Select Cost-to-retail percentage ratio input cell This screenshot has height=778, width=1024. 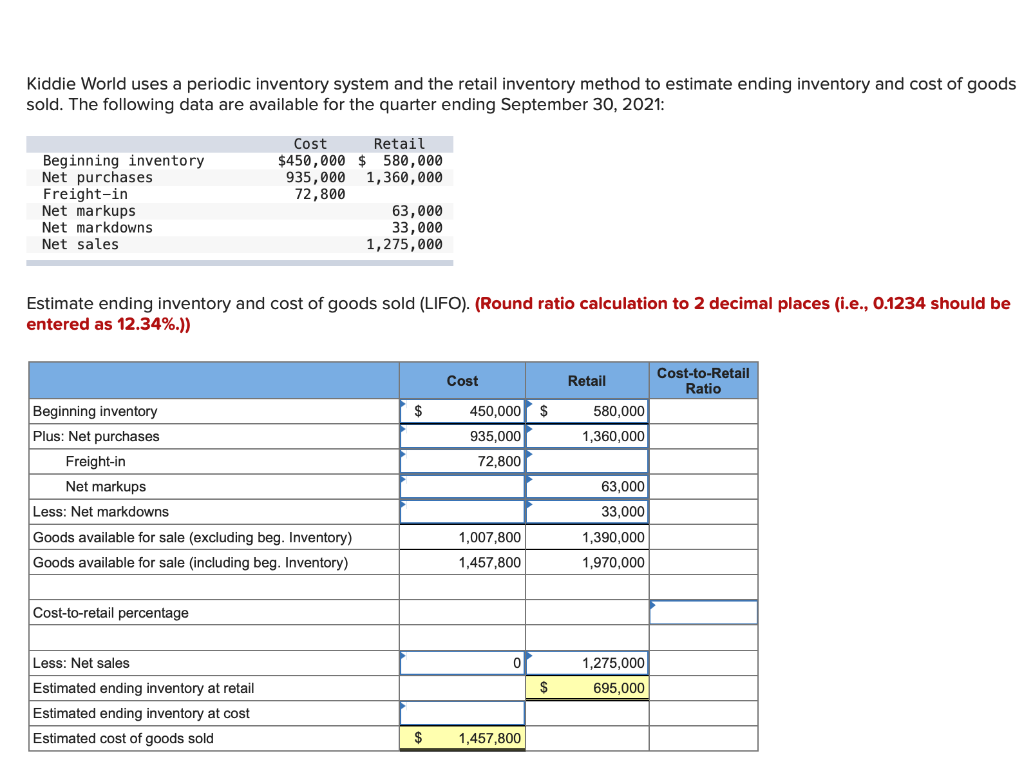pyautogui.click(x=703, y=612)
